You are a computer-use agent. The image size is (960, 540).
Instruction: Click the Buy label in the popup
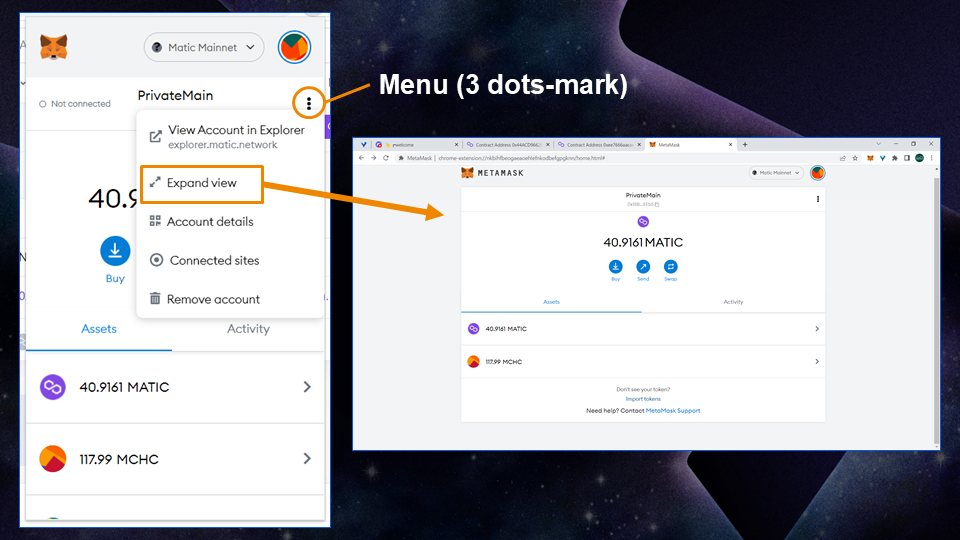point(115,279)
